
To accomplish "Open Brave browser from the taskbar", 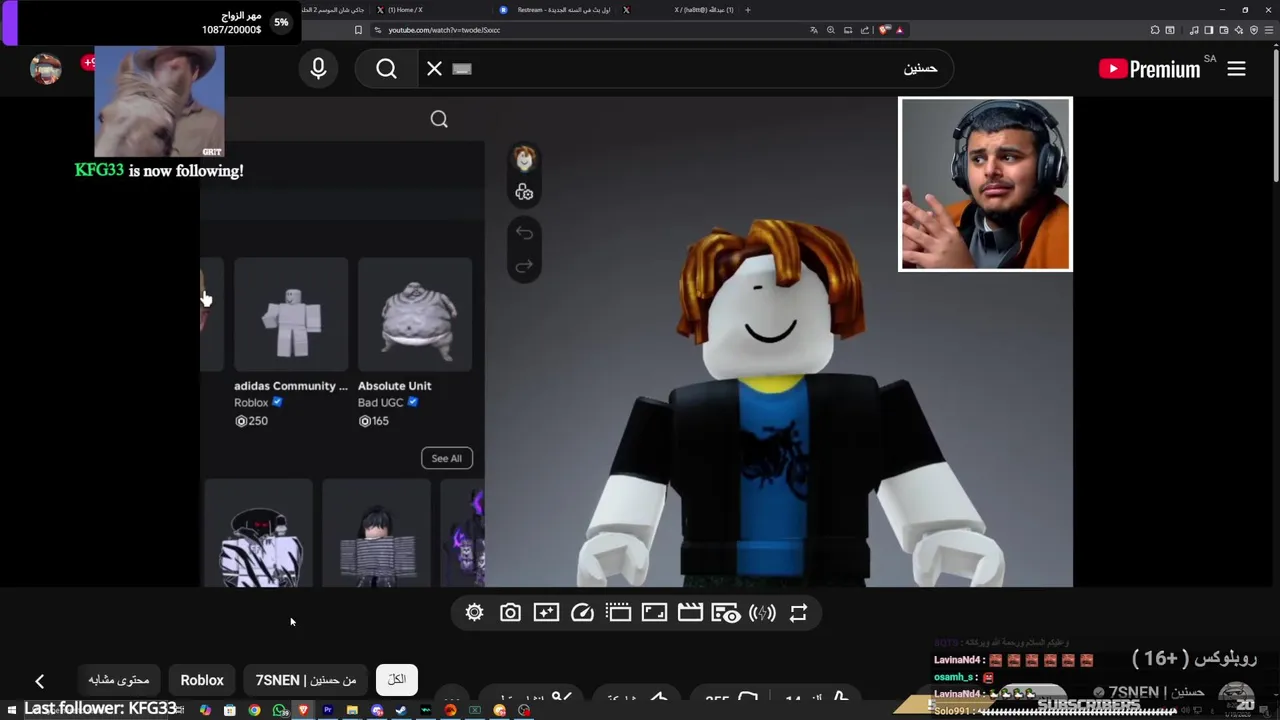I will [303, 710].
